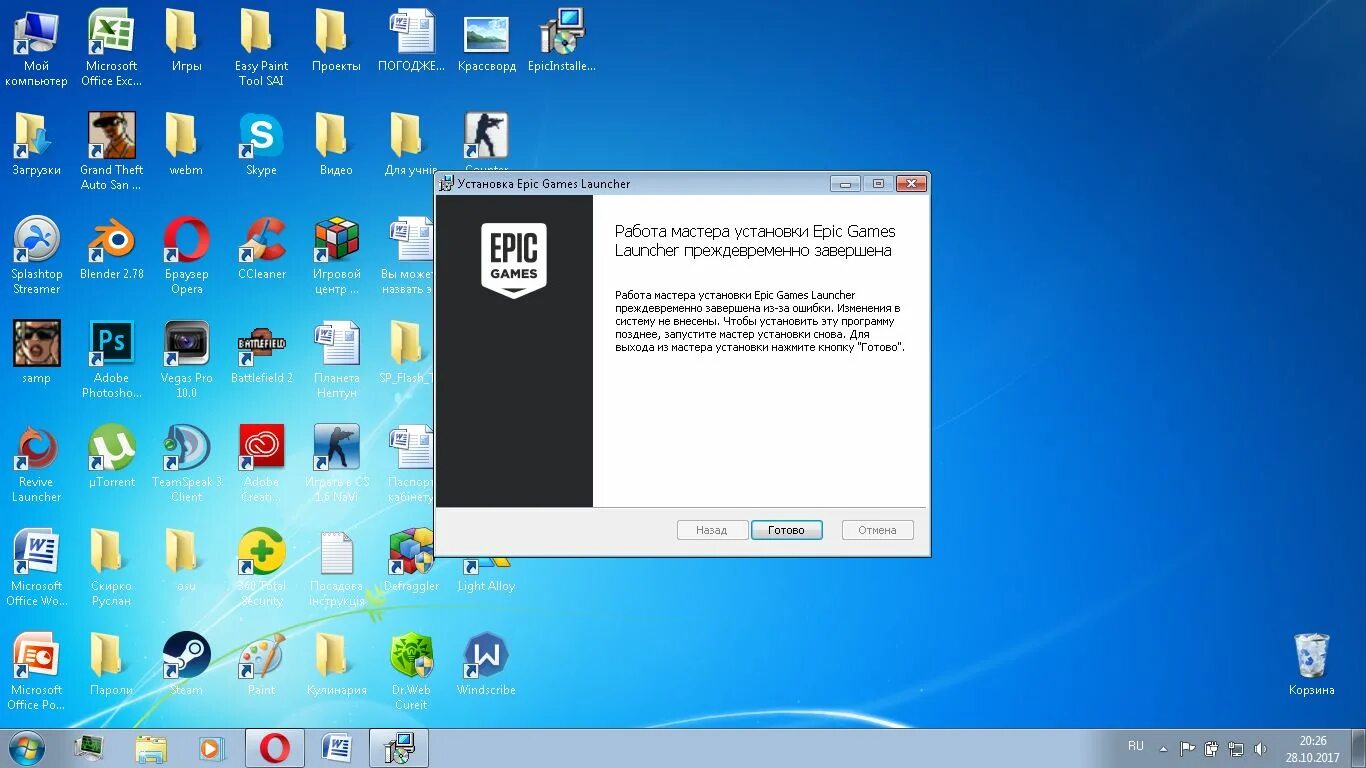Click installer button in taskbar
The image size is (1366, 768).
399,748
